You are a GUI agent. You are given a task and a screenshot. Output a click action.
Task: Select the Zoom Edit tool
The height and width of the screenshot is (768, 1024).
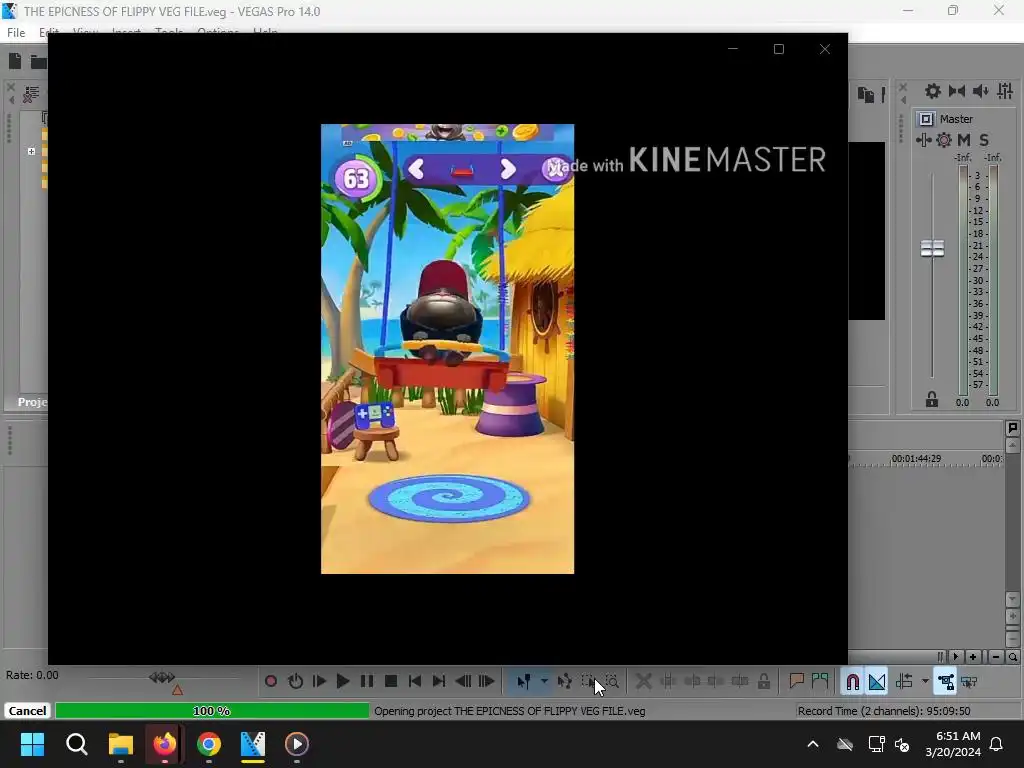(612, 681)
